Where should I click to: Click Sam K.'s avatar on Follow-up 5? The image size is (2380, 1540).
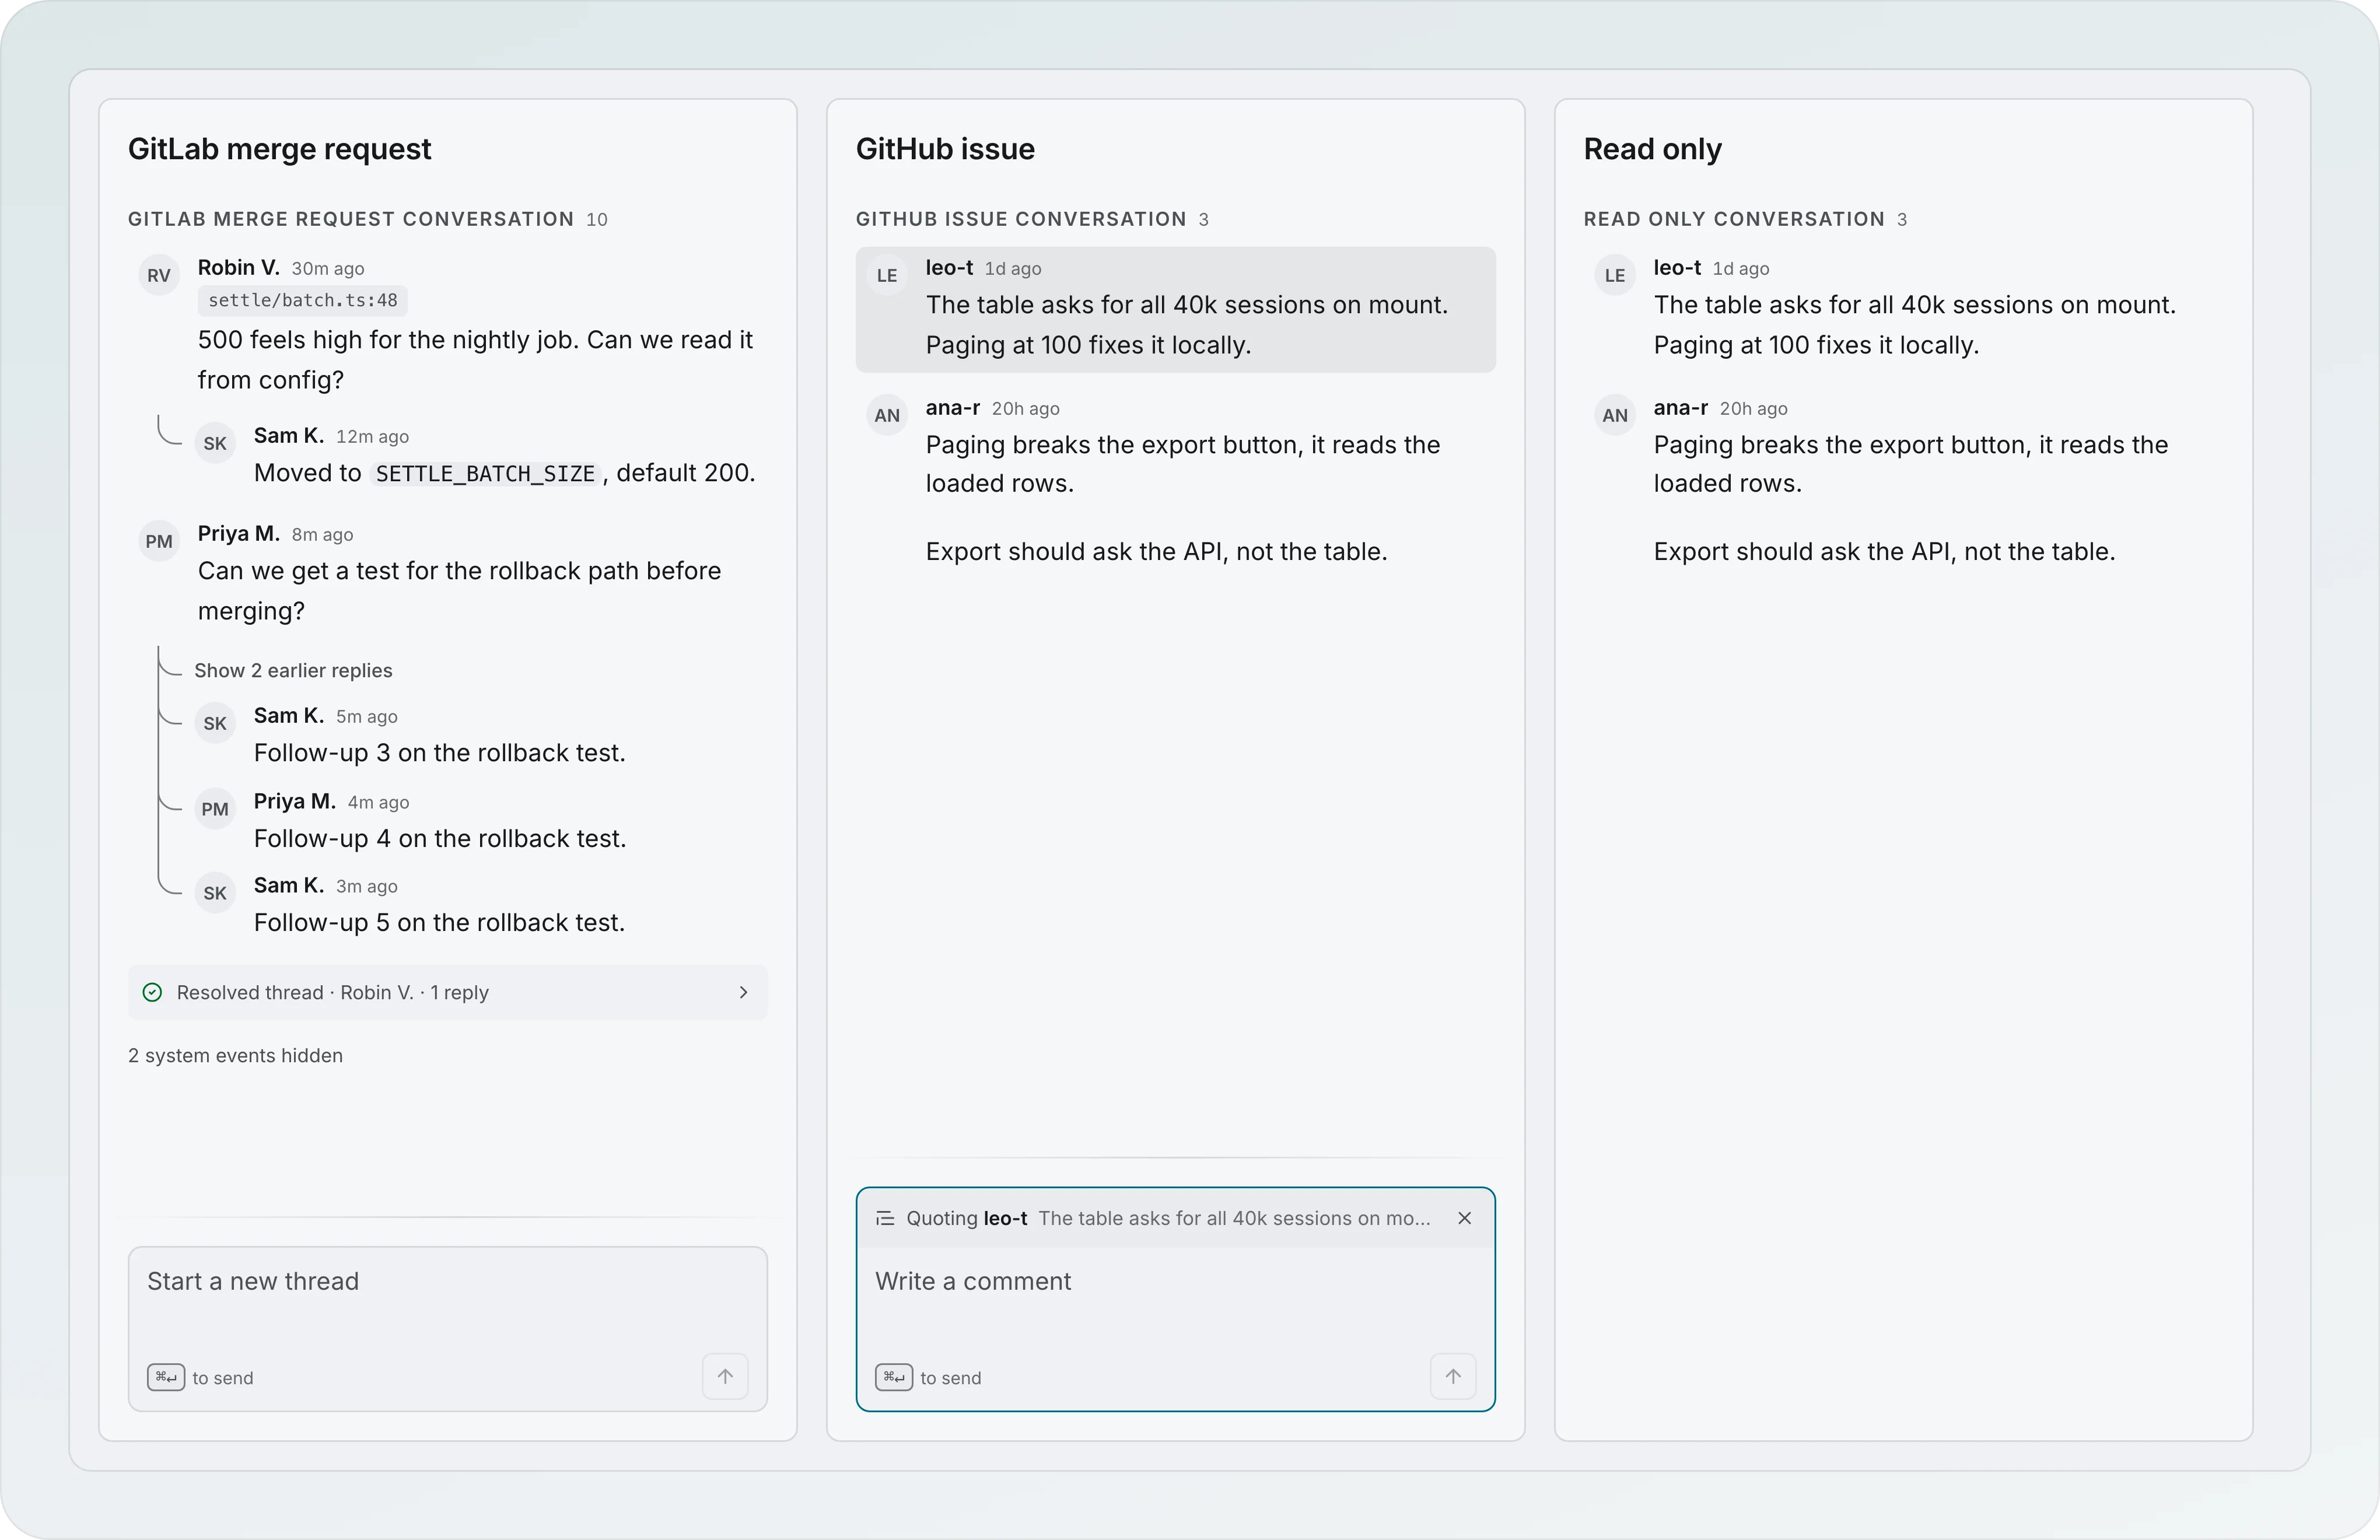pyautogui.click(x=215, y=893)
